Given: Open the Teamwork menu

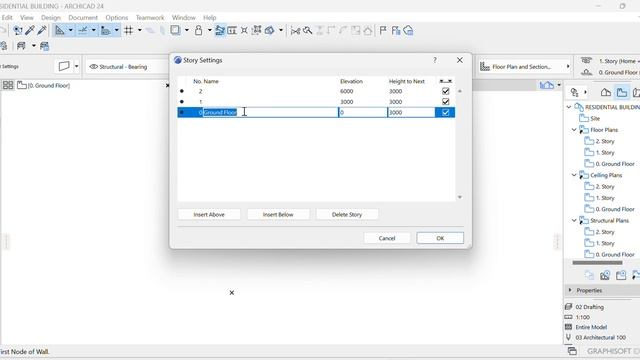Looking at the screenshot, I should 150,18.
